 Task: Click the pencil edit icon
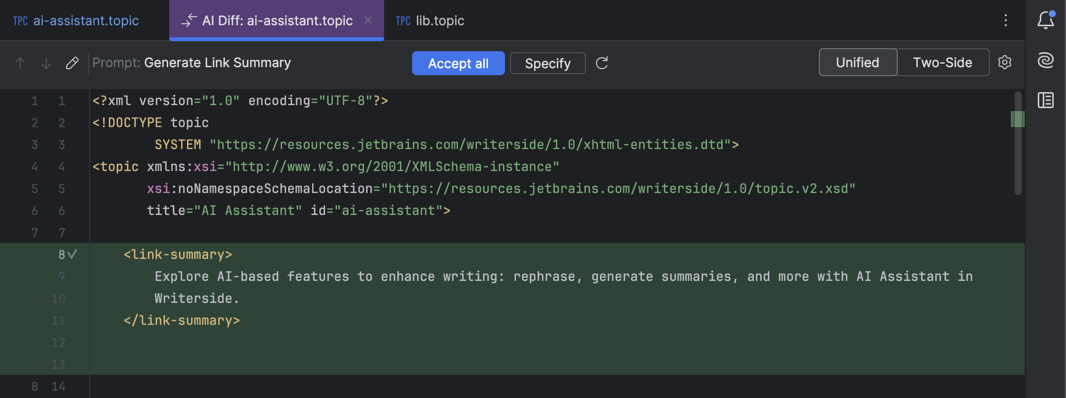point(72,63)
